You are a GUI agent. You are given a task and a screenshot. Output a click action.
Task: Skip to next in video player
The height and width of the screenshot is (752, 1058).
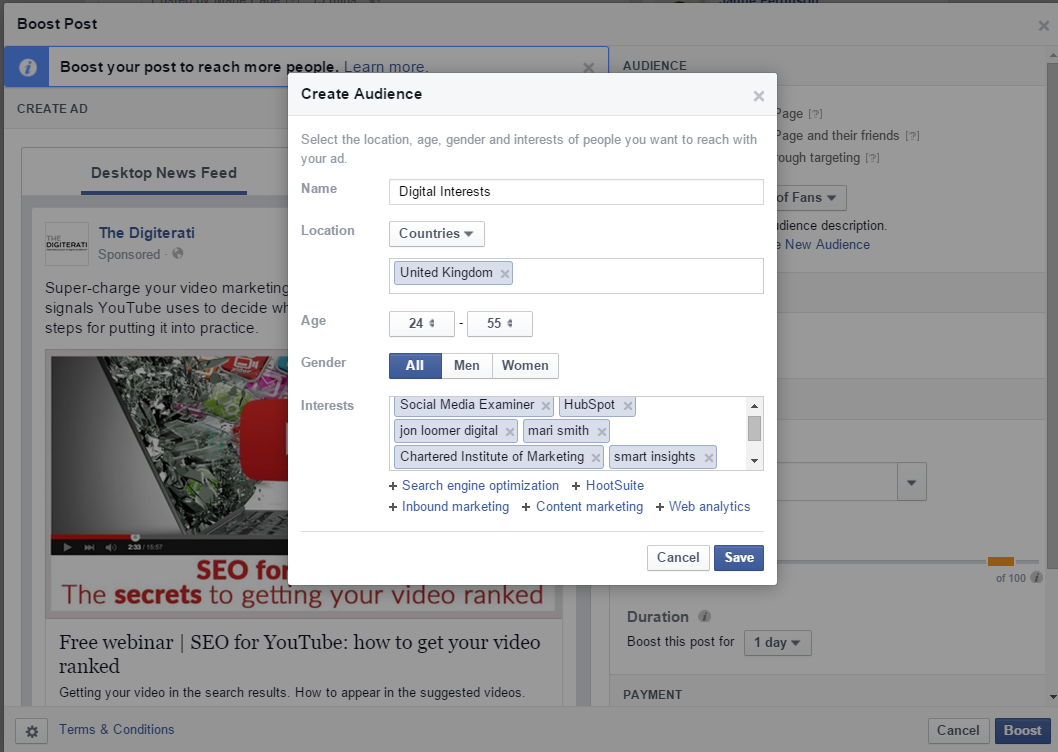click(x=89, y=547)
